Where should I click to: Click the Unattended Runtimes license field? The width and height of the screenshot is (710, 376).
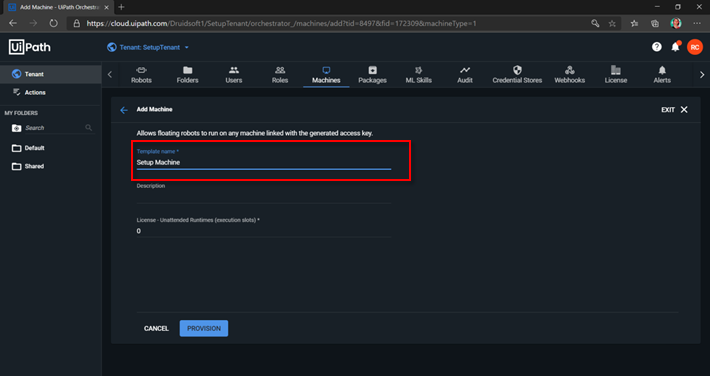264,231
